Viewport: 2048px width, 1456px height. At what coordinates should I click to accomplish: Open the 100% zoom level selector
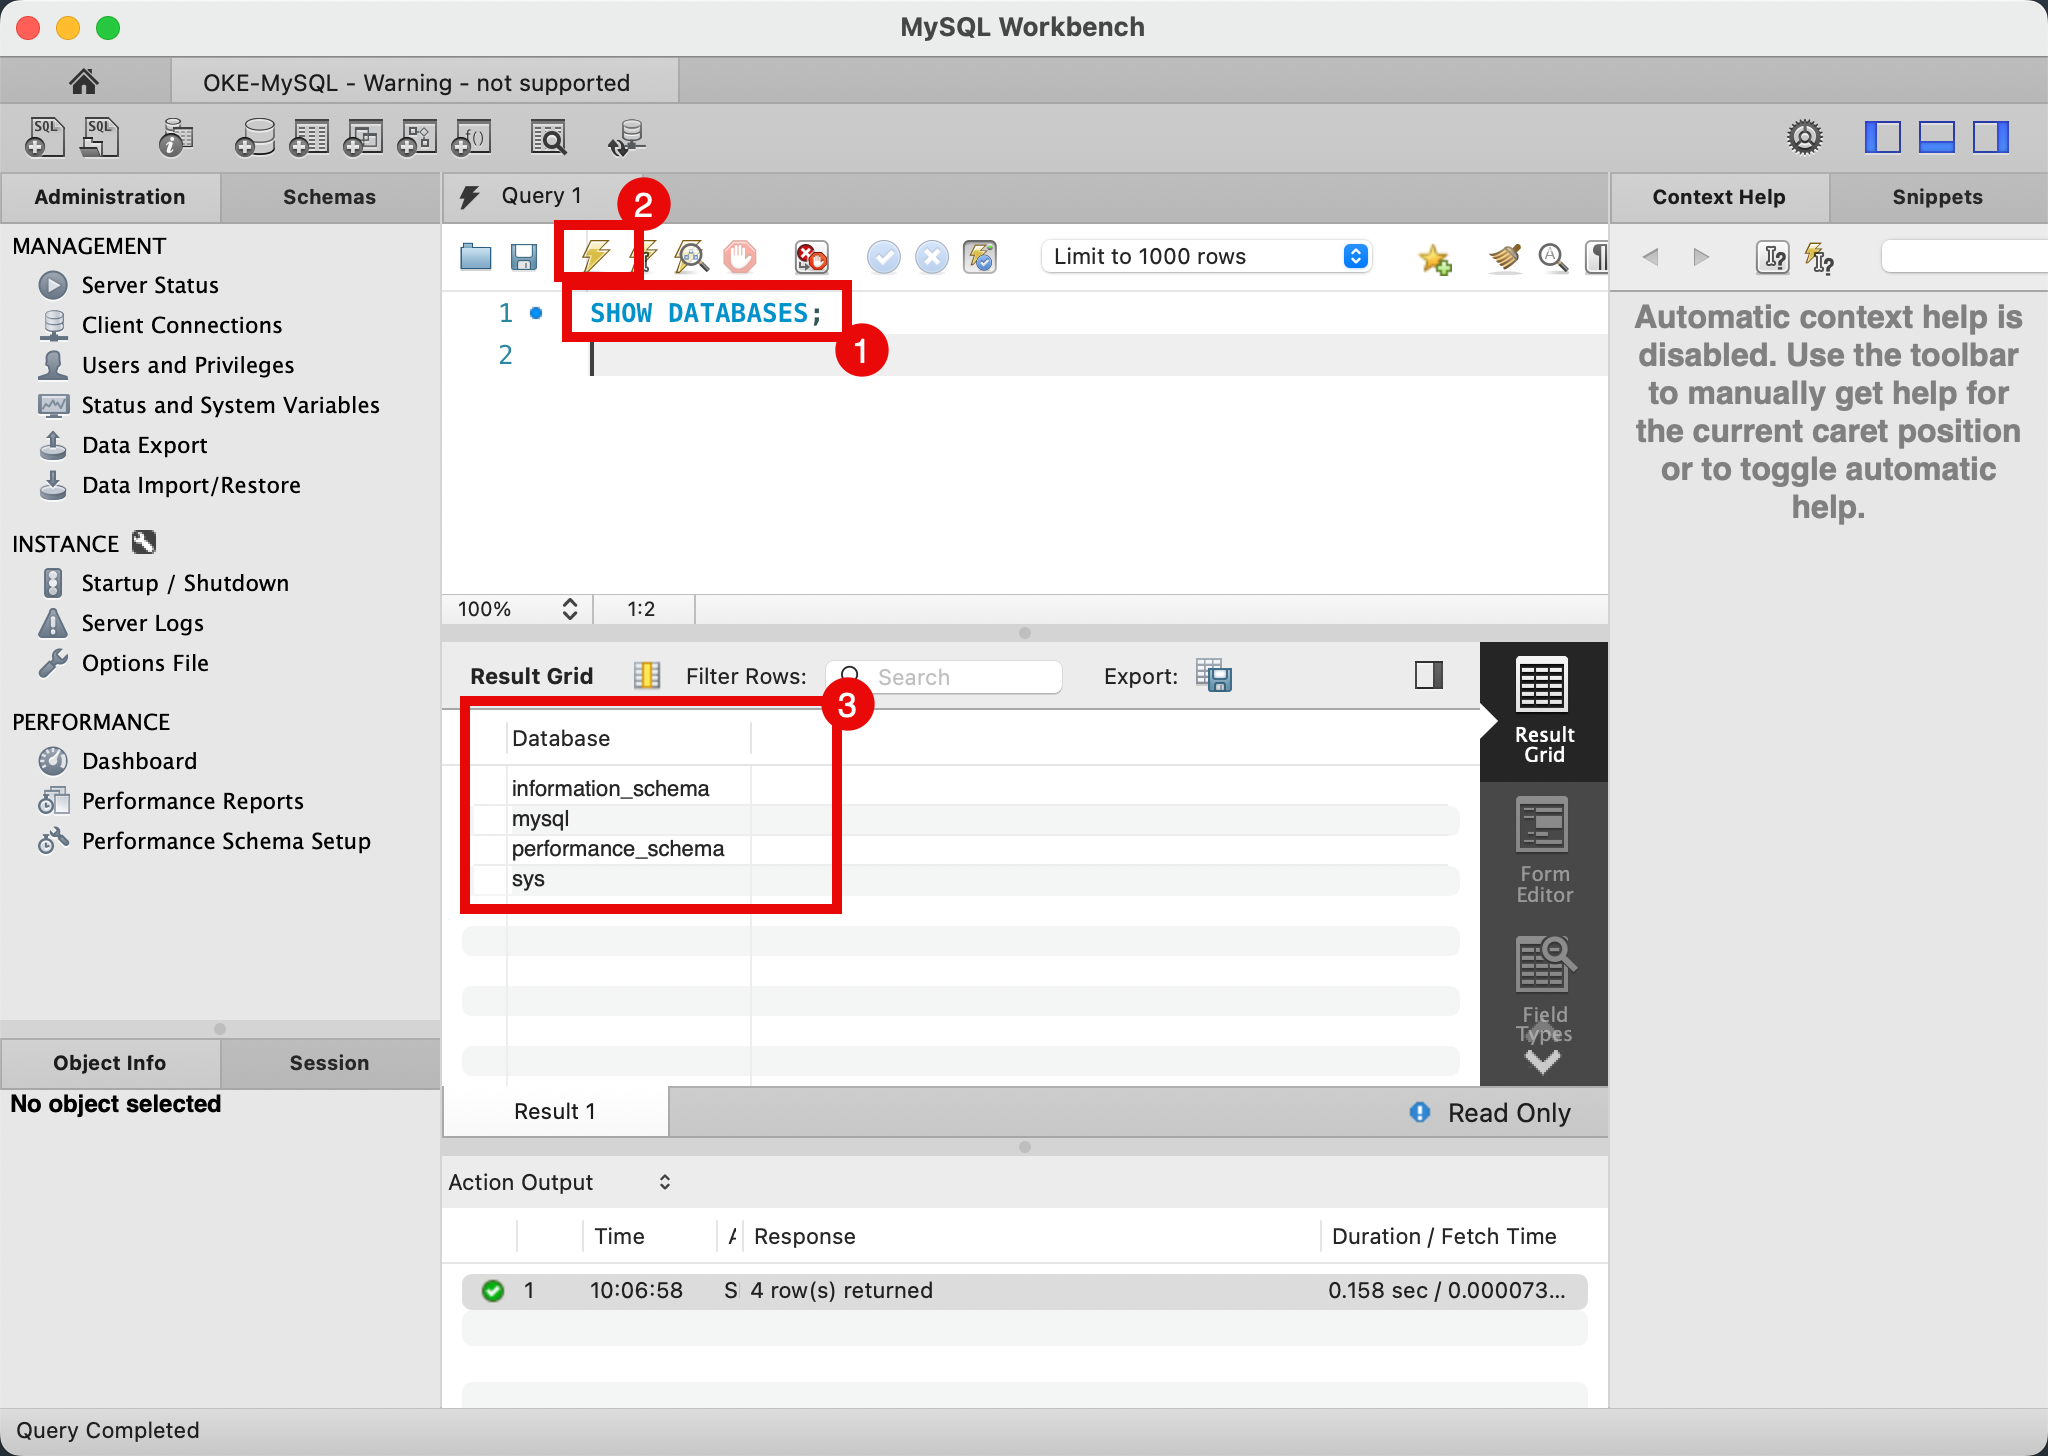[x=517, y=609]
